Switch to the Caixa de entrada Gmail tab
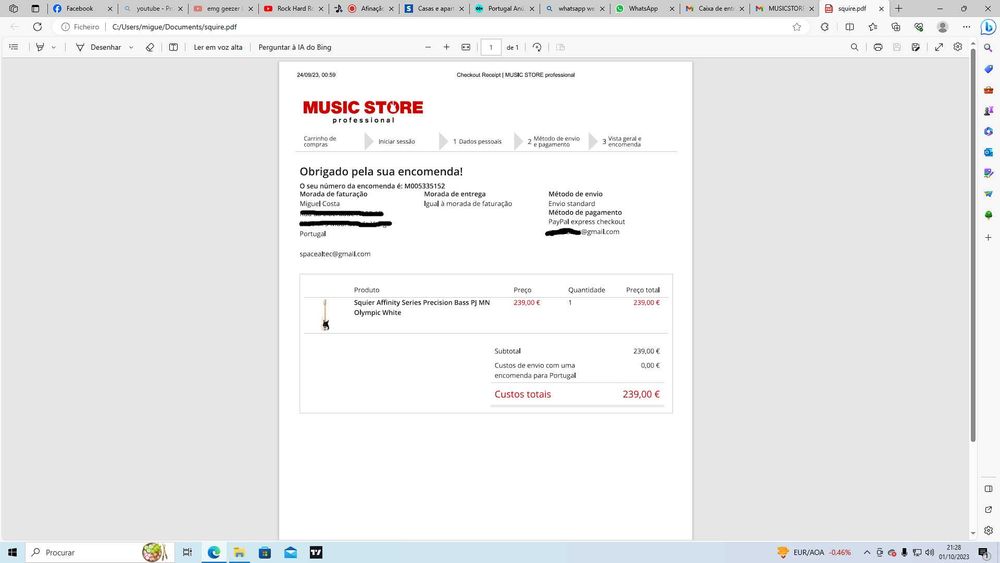 [714, 8]
